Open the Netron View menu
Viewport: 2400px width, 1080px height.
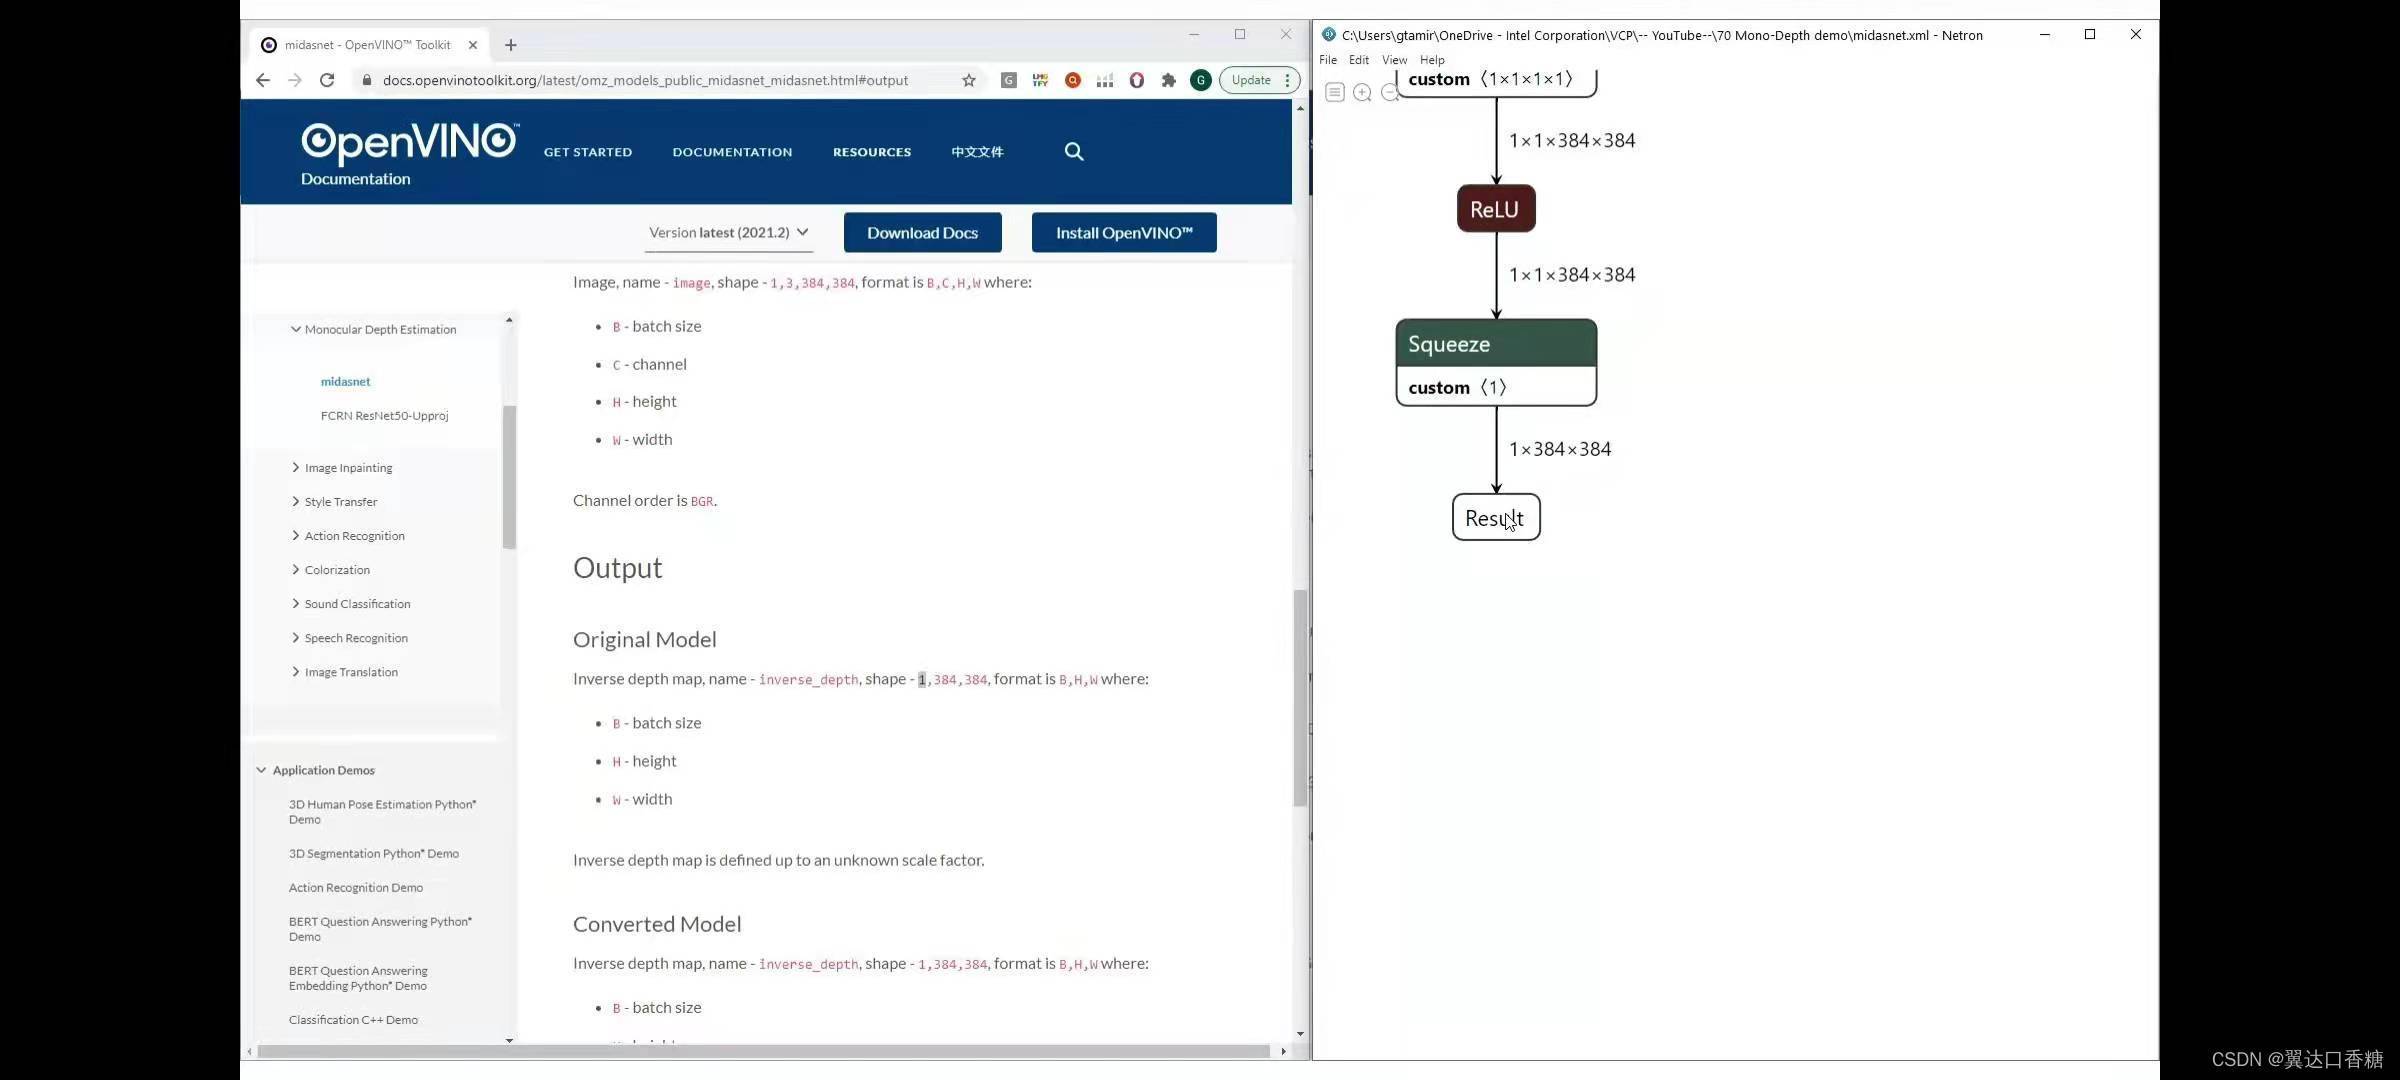point(1394,60)
